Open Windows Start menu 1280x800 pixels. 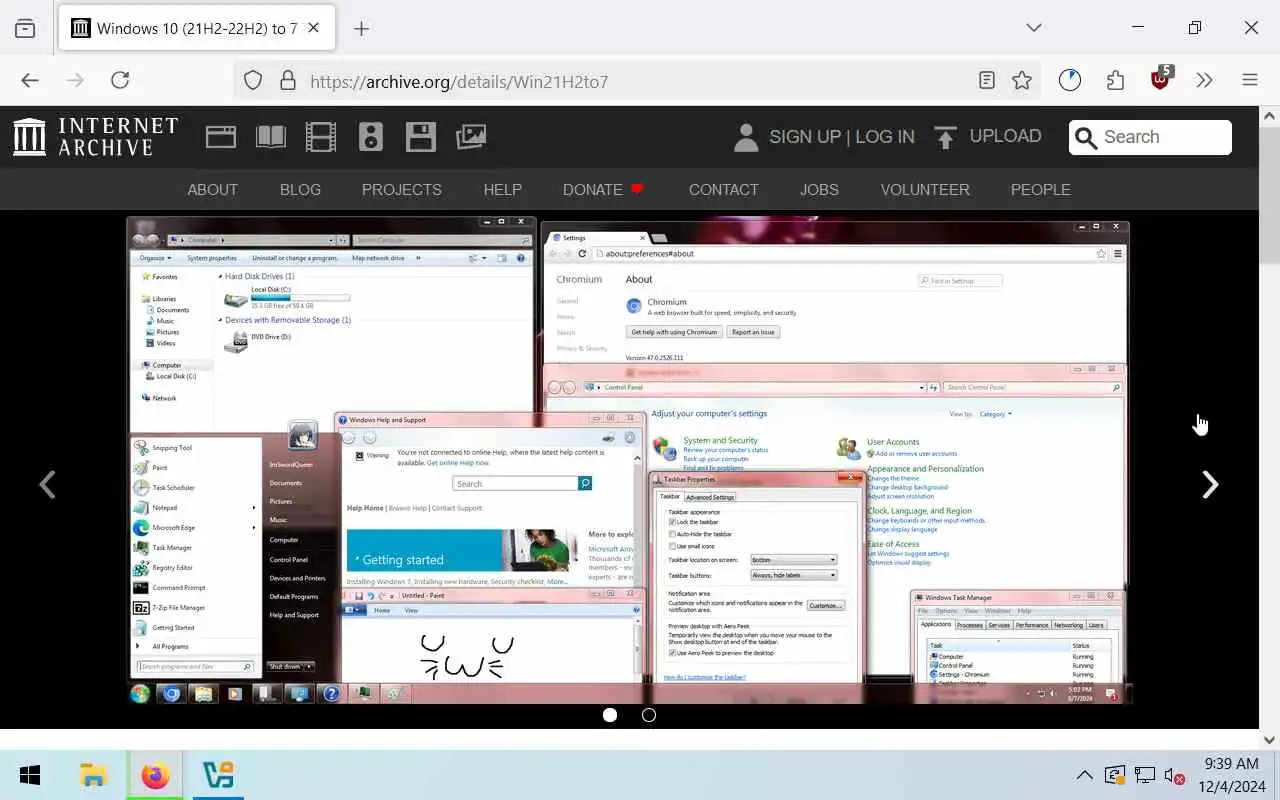[x=30, y=775]
